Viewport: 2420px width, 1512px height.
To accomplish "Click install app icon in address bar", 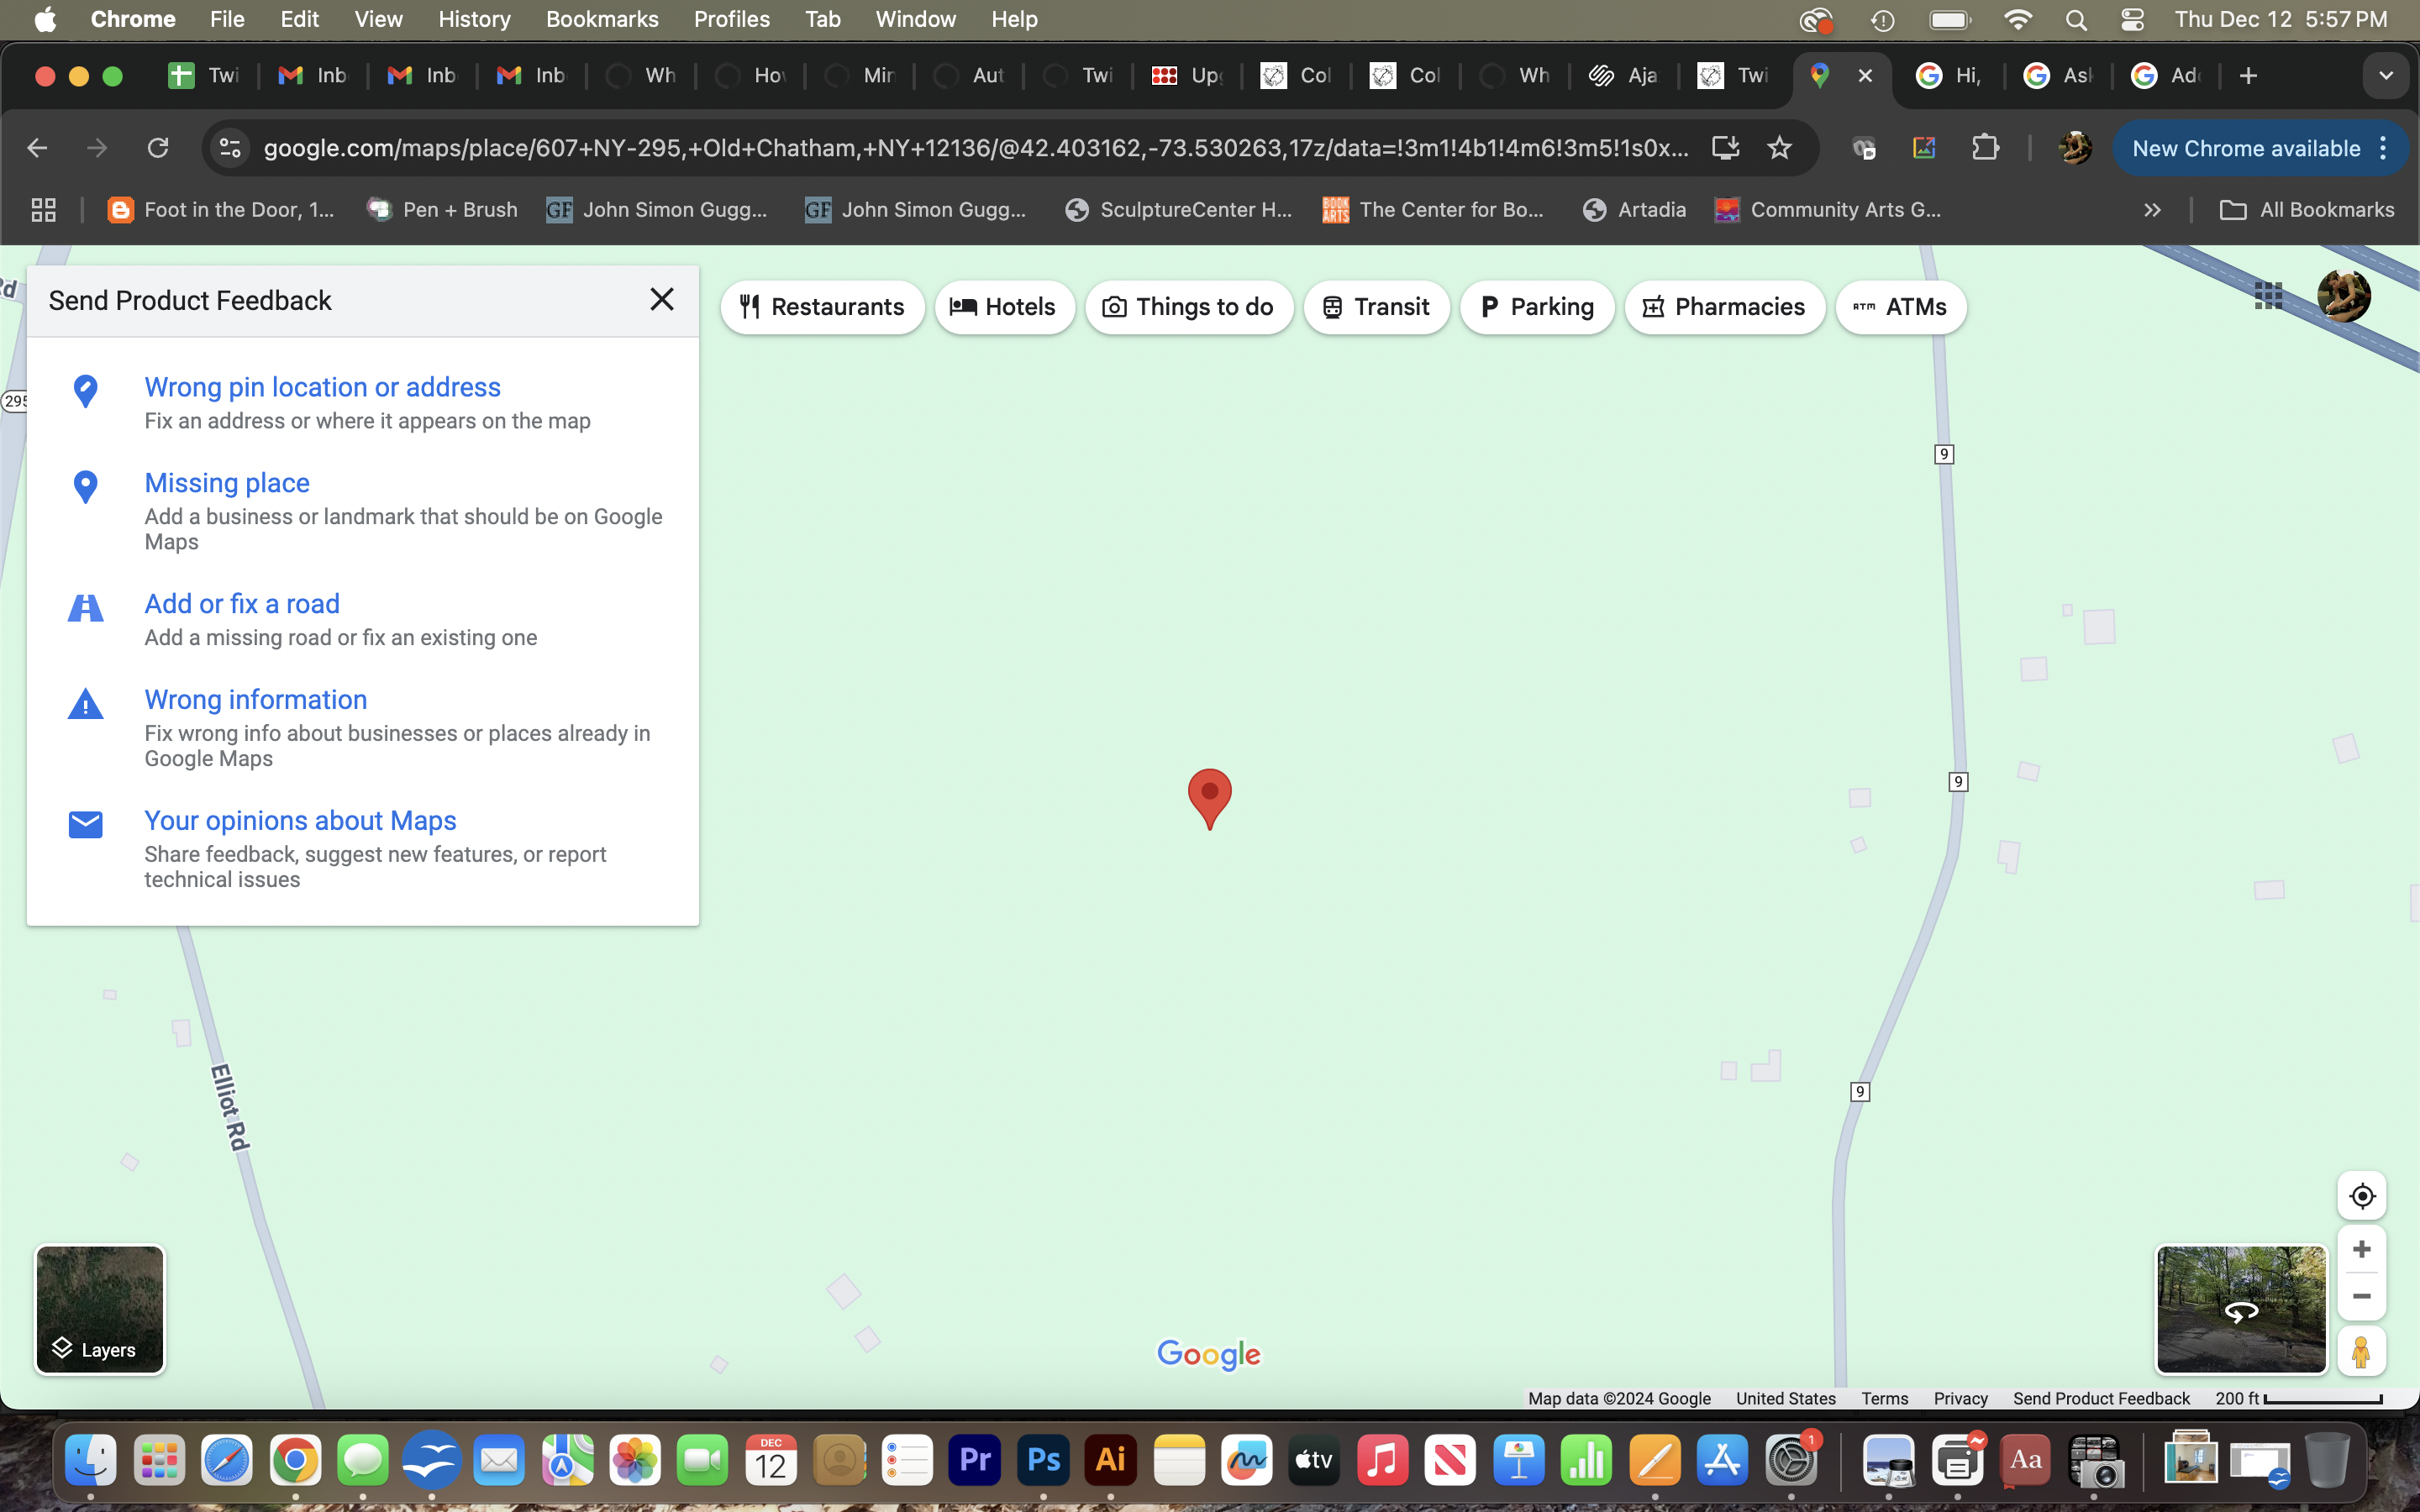I will point(1725,148).
